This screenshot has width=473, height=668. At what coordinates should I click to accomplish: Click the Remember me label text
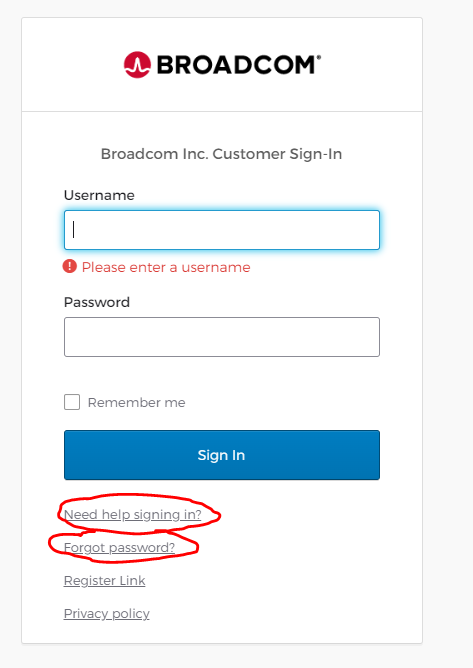[x=136, y=403]
